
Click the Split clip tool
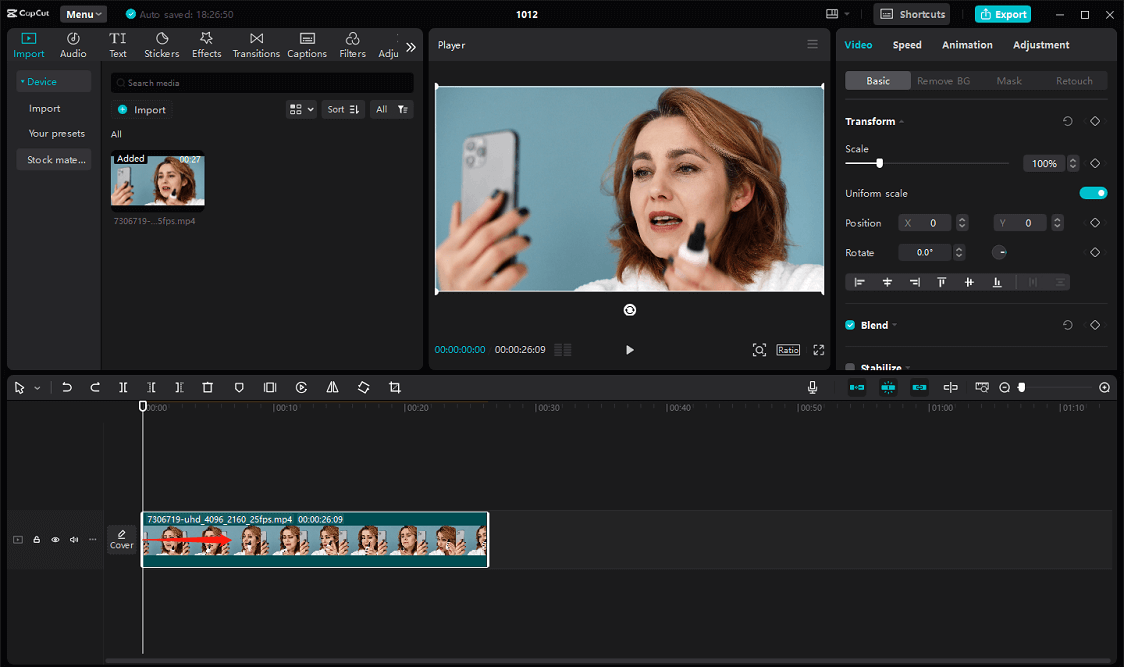(x=123, y=387)
